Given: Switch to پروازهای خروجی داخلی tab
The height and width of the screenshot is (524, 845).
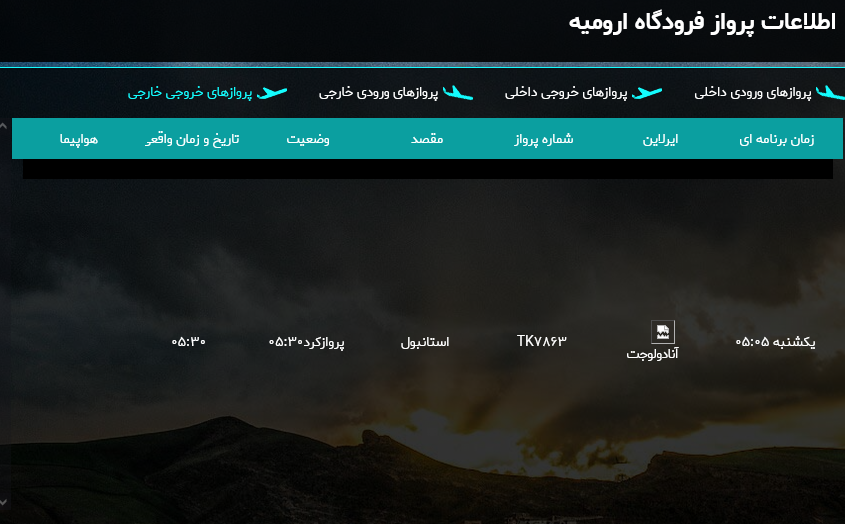Looking at the screenshot, I should point(566,93).
